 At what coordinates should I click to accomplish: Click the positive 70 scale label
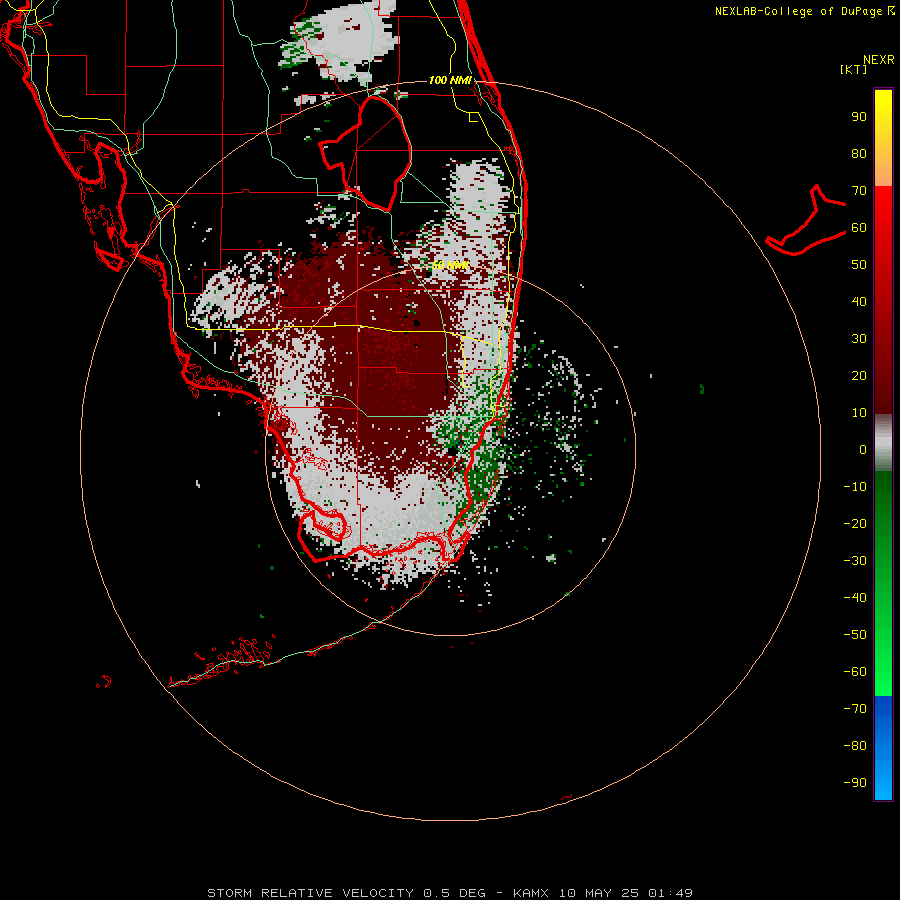[x=859, y=191]
